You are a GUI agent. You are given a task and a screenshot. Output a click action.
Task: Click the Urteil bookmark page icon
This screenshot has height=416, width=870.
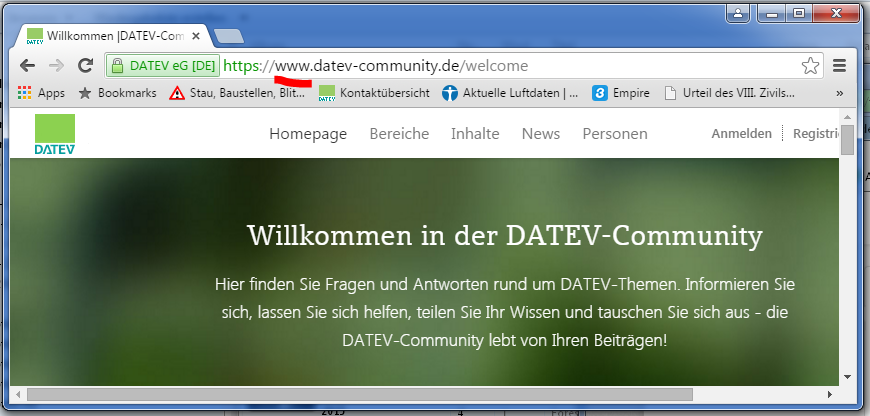point(670,93)
